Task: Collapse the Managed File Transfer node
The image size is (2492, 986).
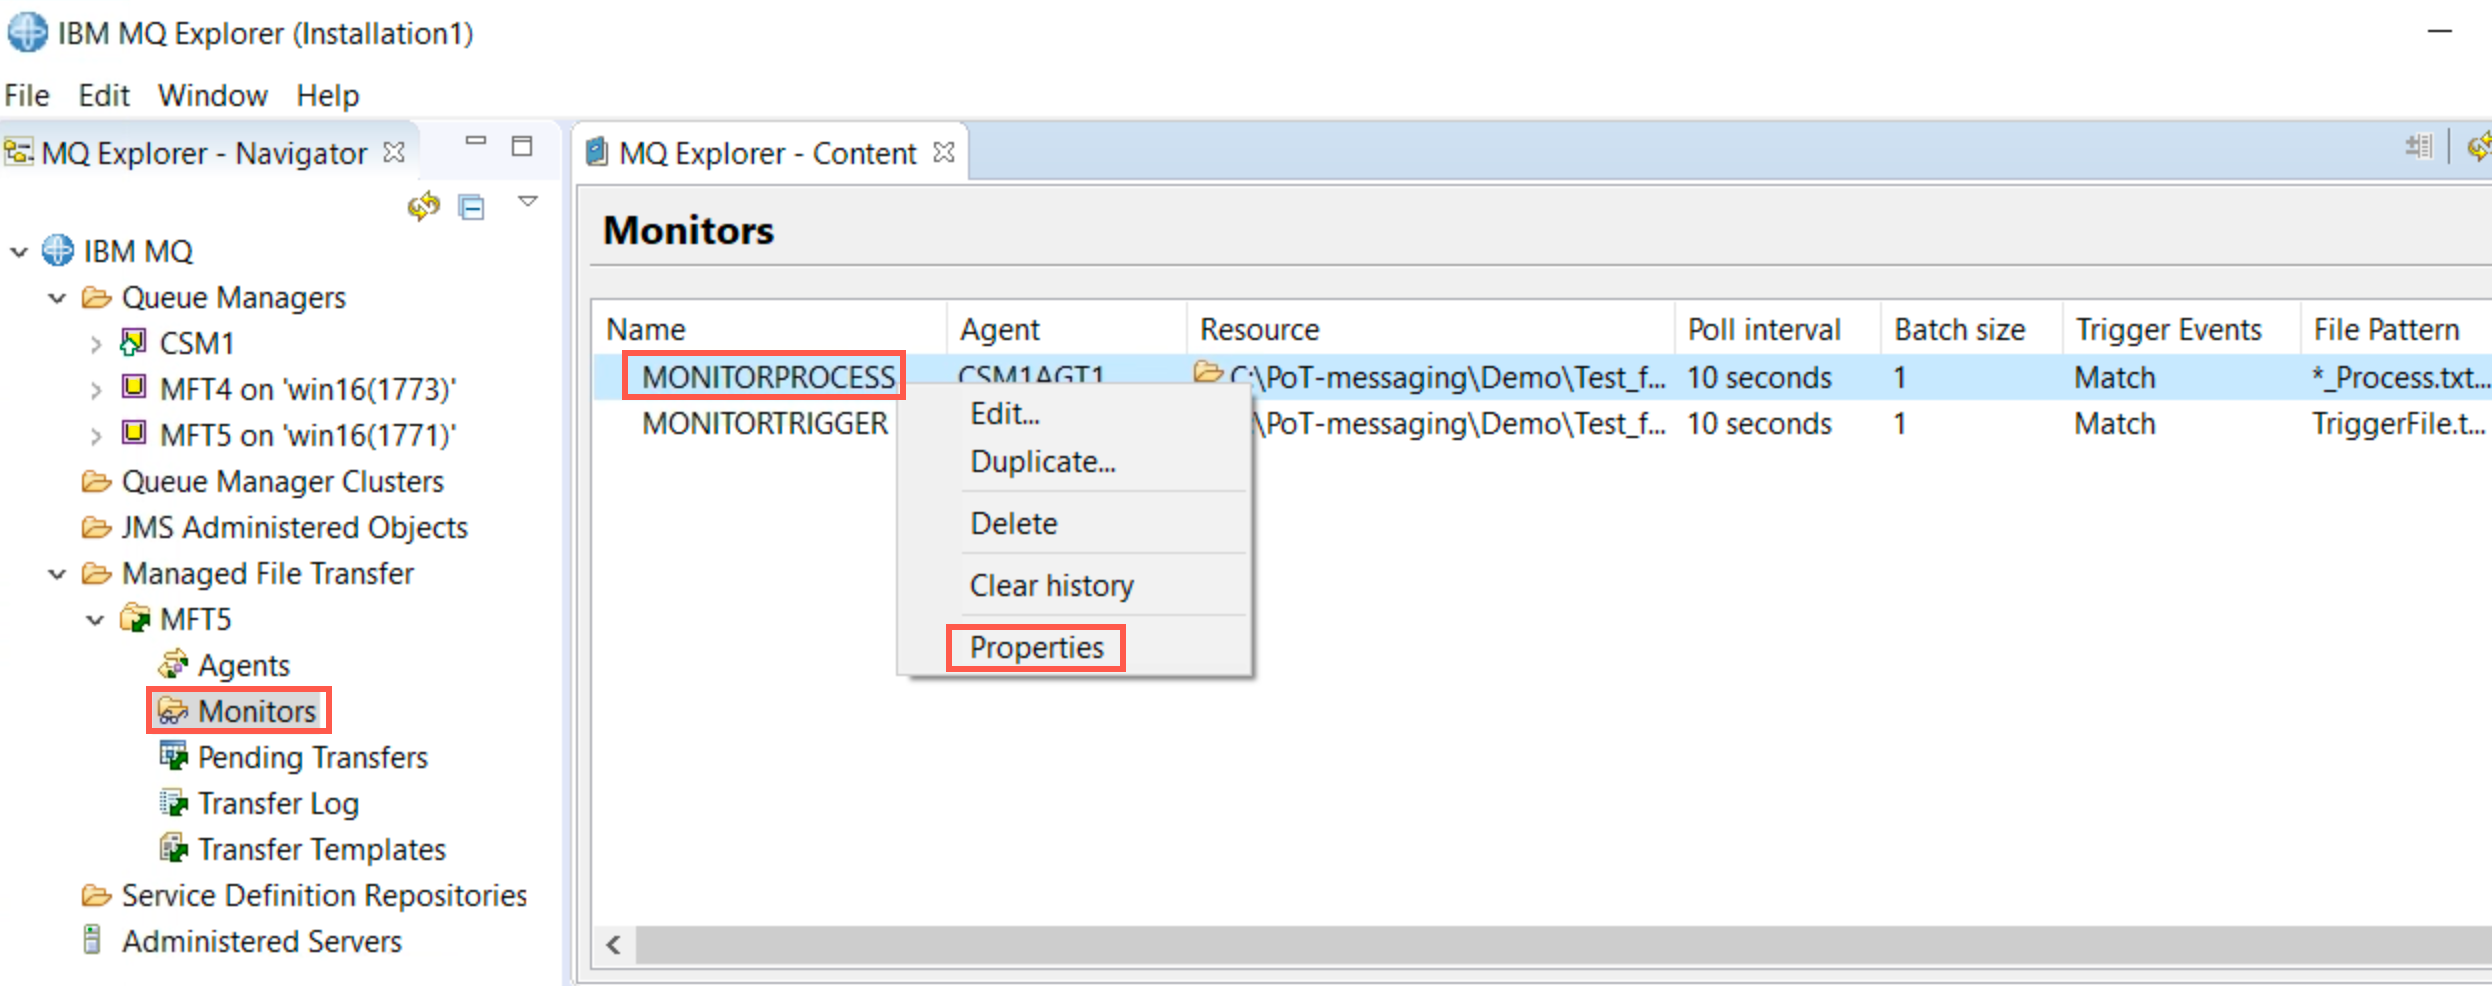Action: coord(57,574)
